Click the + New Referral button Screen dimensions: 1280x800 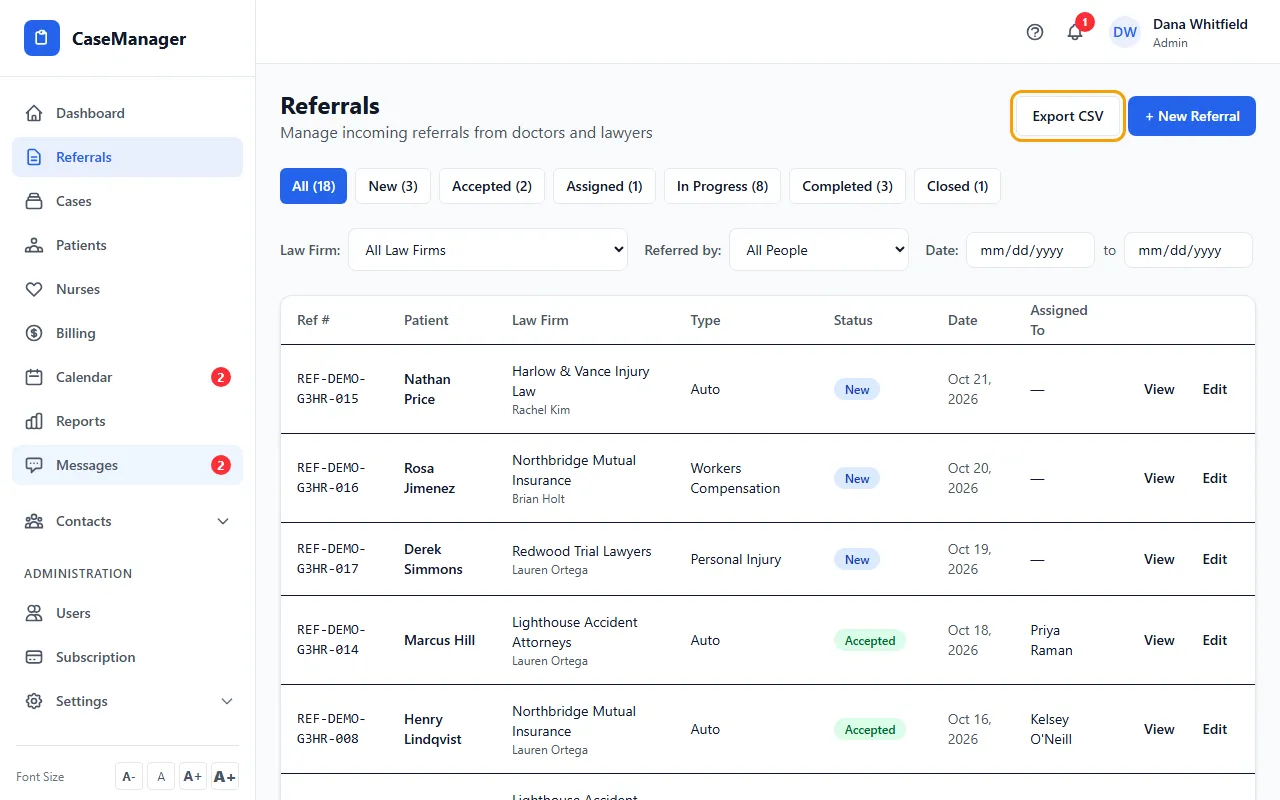pos(1192,116)
